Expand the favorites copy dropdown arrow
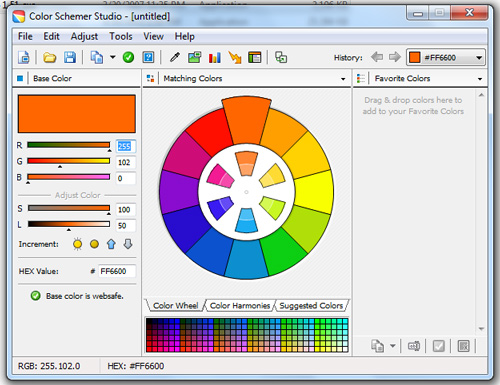500x385 pixels. click(393, 346)
